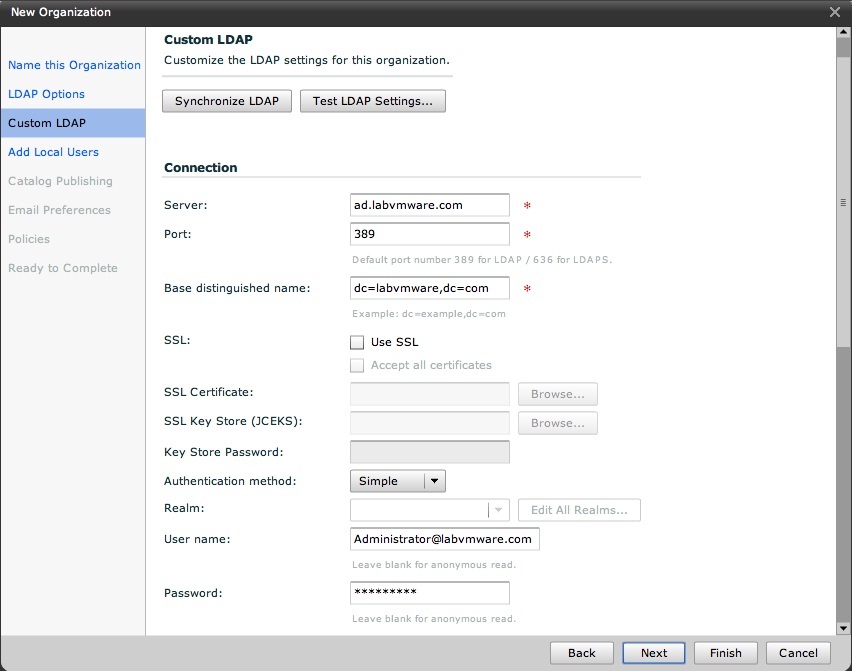The image size is (852, 671).
Task: Click Finish to complete wizard
Action: [725, 653]
